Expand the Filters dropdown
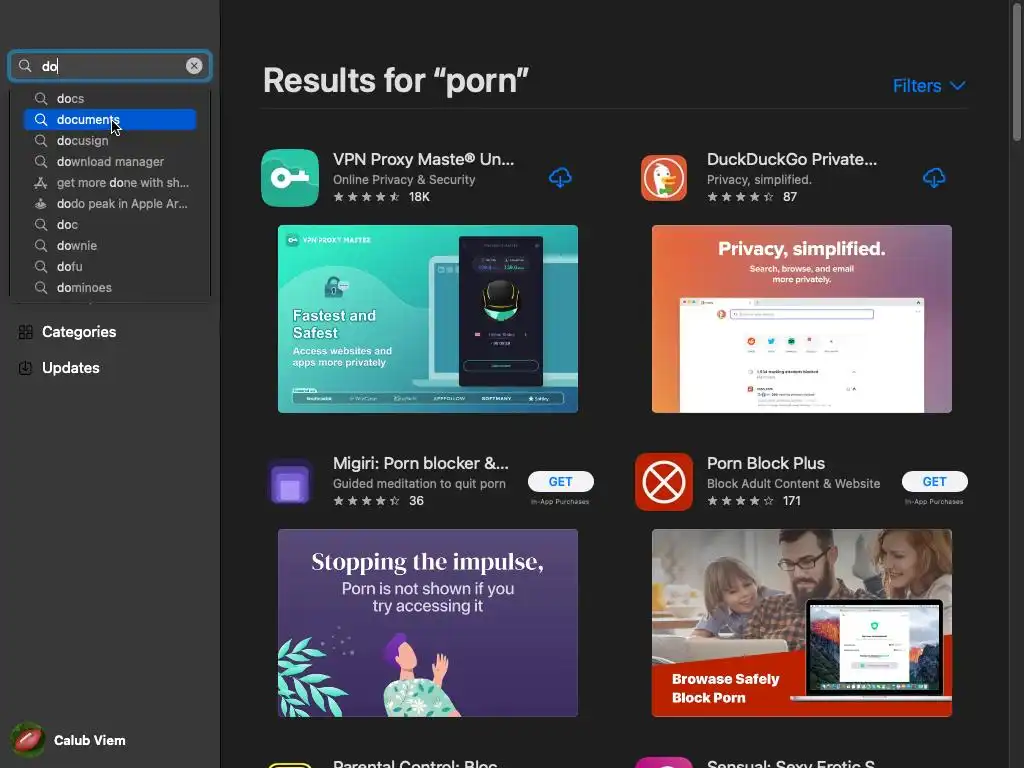 [x=929, y=86]
